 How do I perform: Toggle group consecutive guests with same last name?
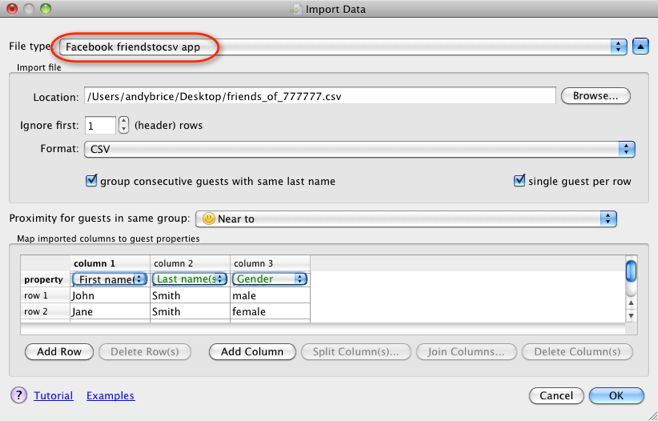92,181
